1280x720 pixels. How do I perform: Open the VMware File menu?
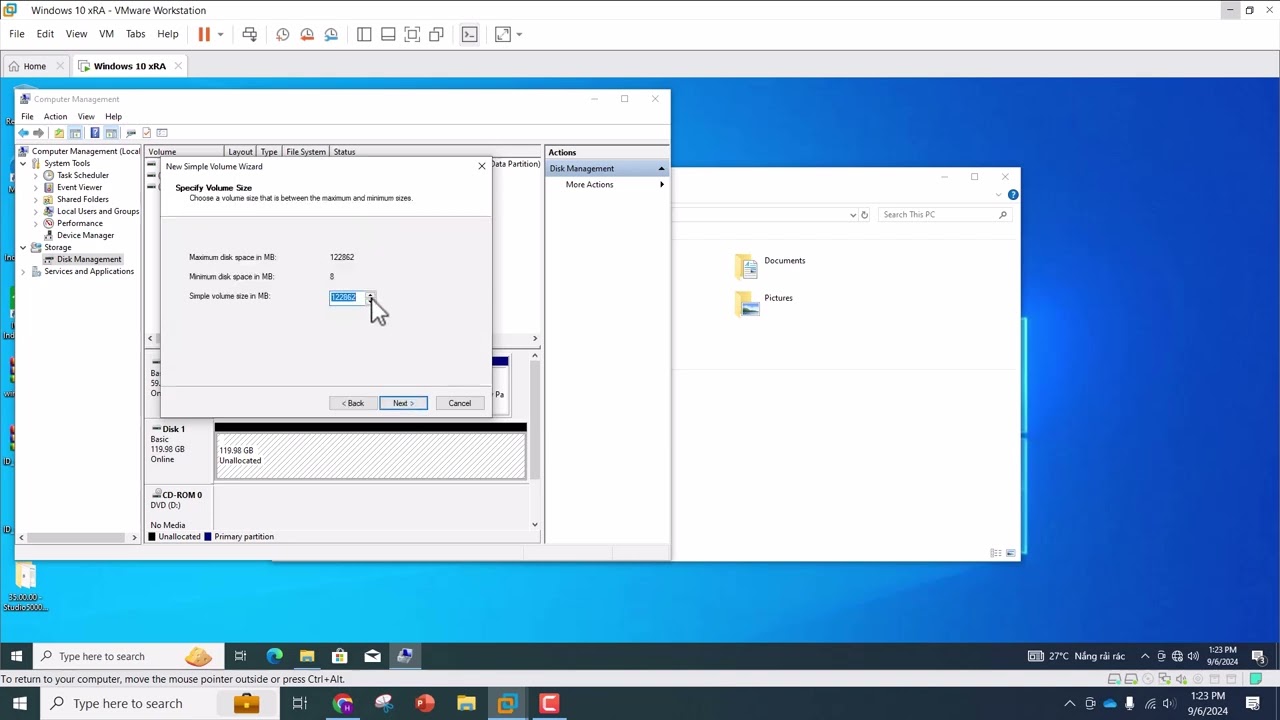[x=17, y=34]
